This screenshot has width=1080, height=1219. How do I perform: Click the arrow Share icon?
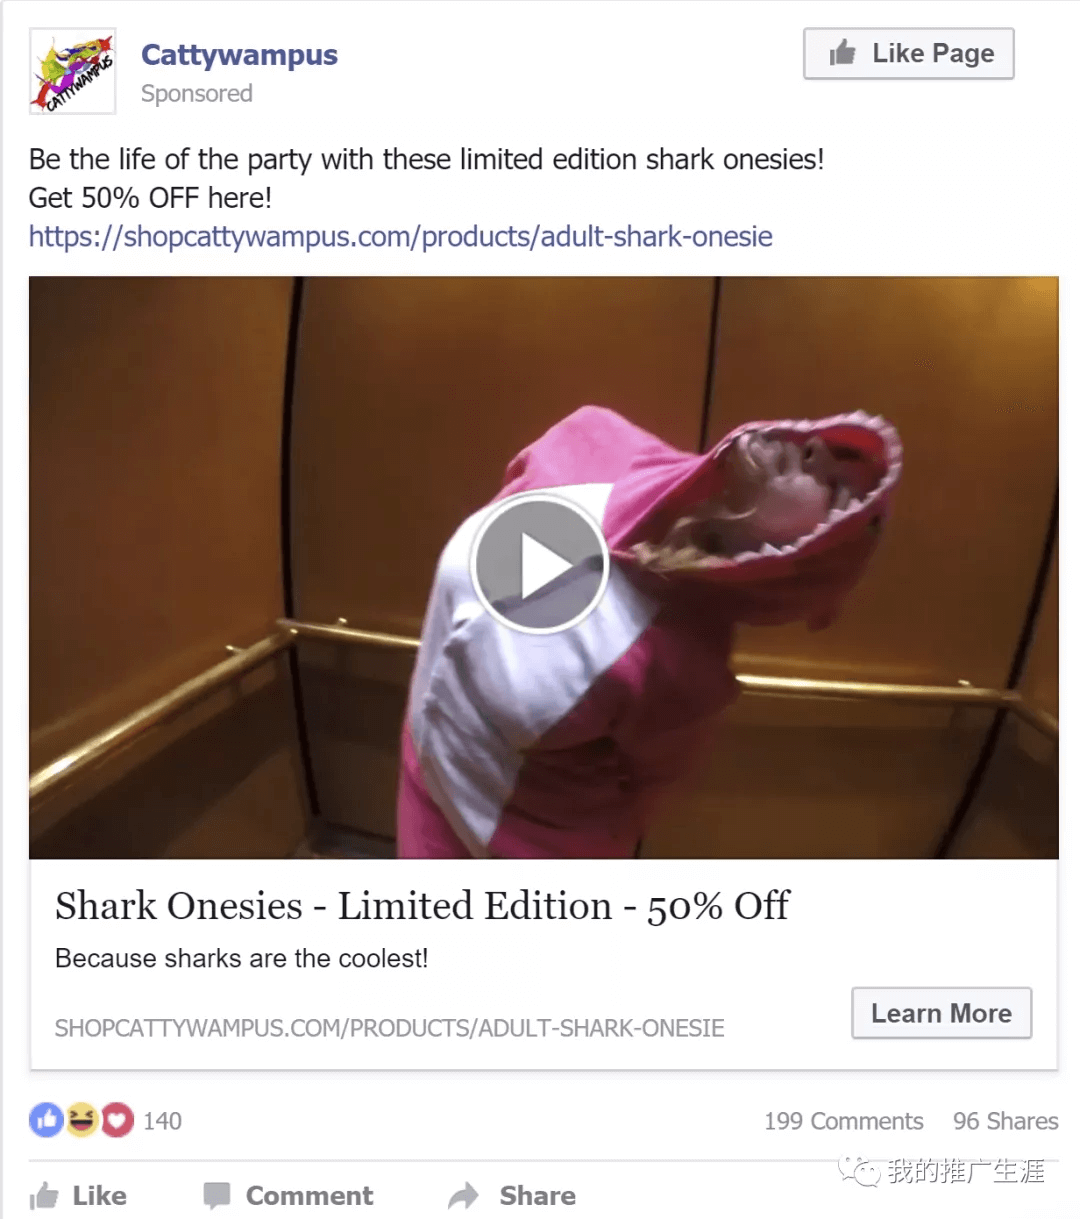click(464, 1195)
